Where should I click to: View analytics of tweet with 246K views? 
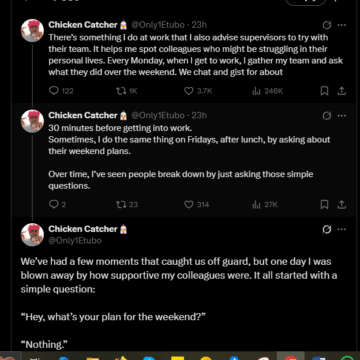[267, 91]
